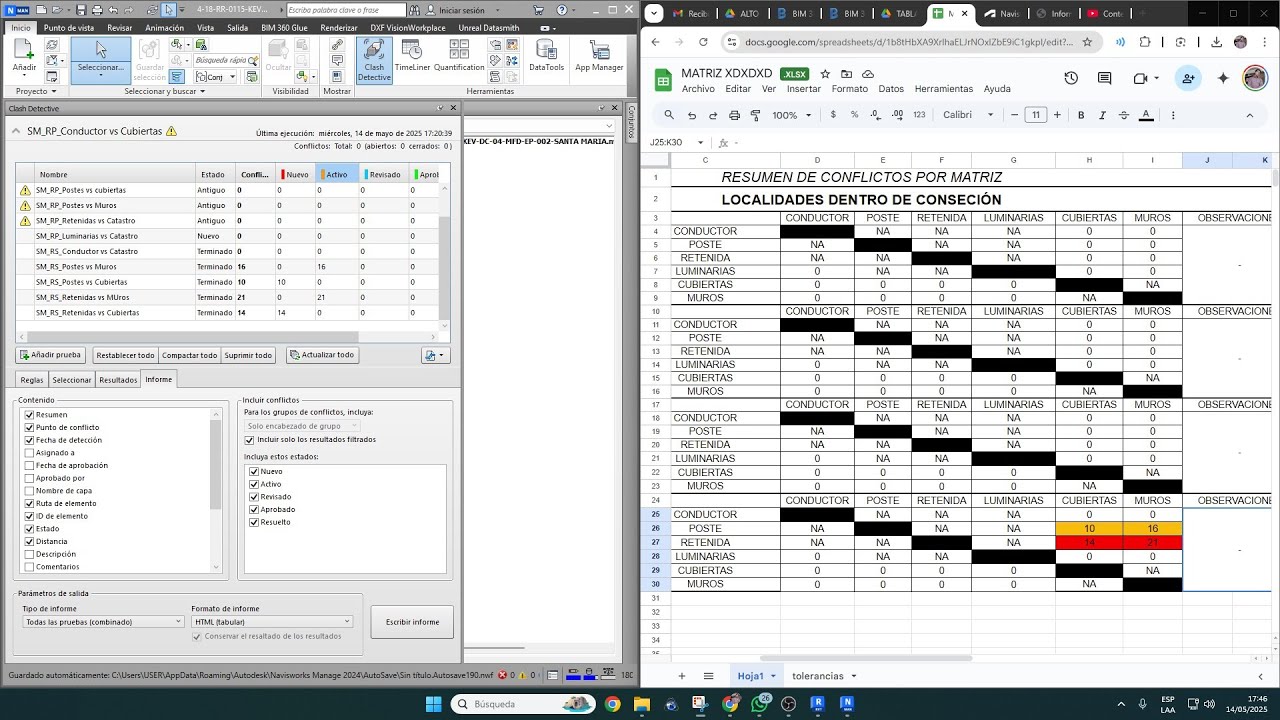Reload the browser page
Viewport: 1280px width, 720px height.
703,42
